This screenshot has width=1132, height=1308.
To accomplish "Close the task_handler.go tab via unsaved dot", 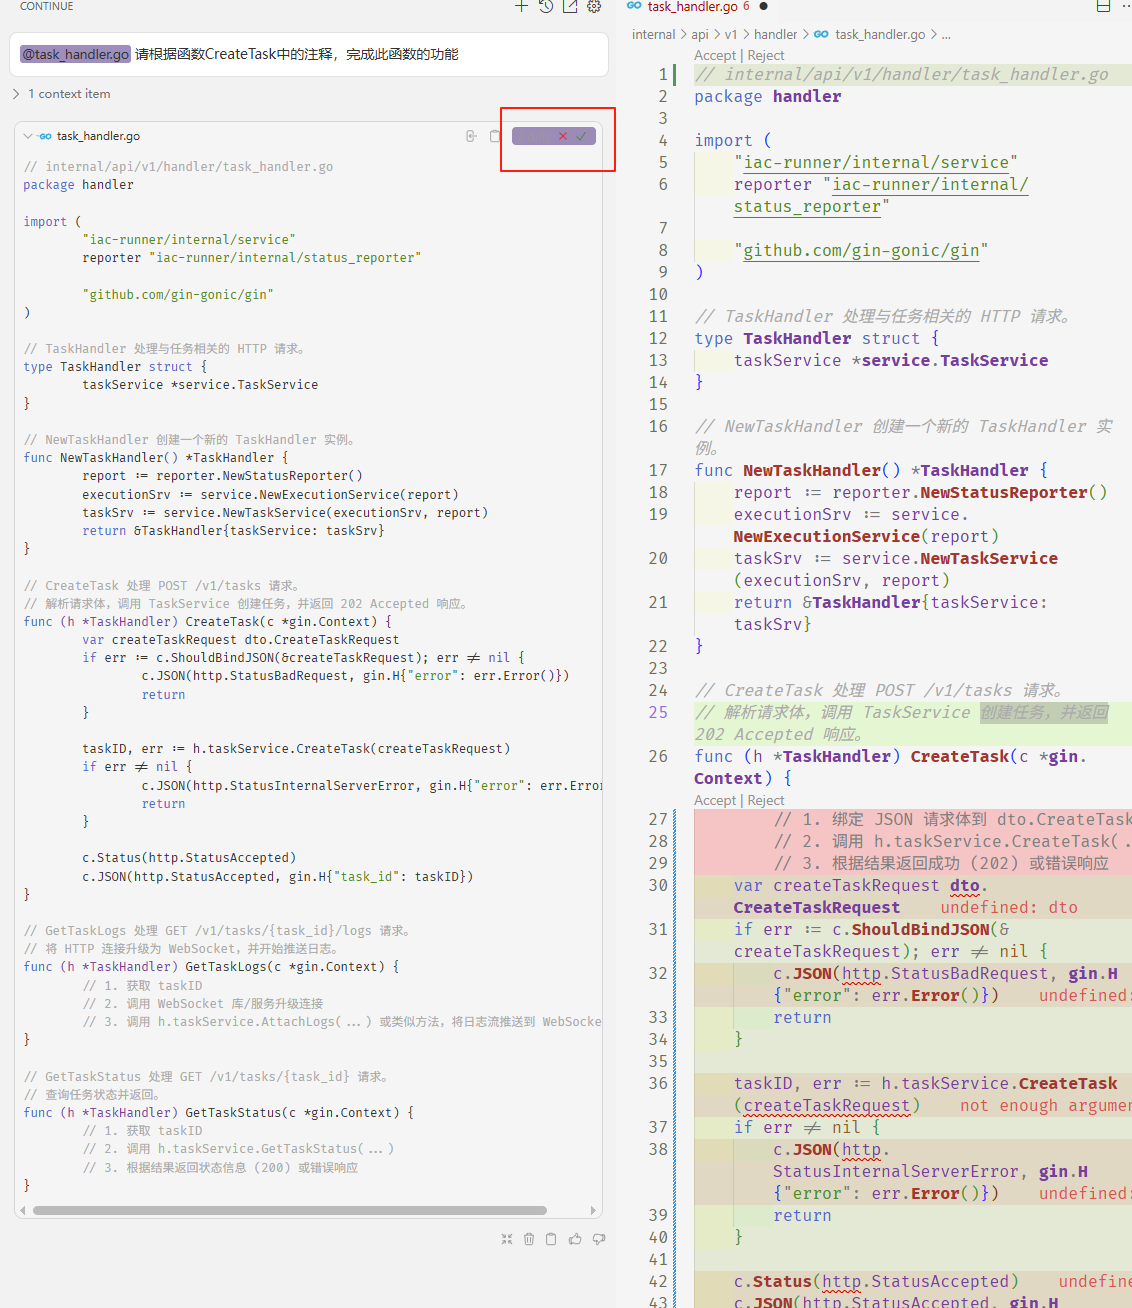I will coord(763,6).
